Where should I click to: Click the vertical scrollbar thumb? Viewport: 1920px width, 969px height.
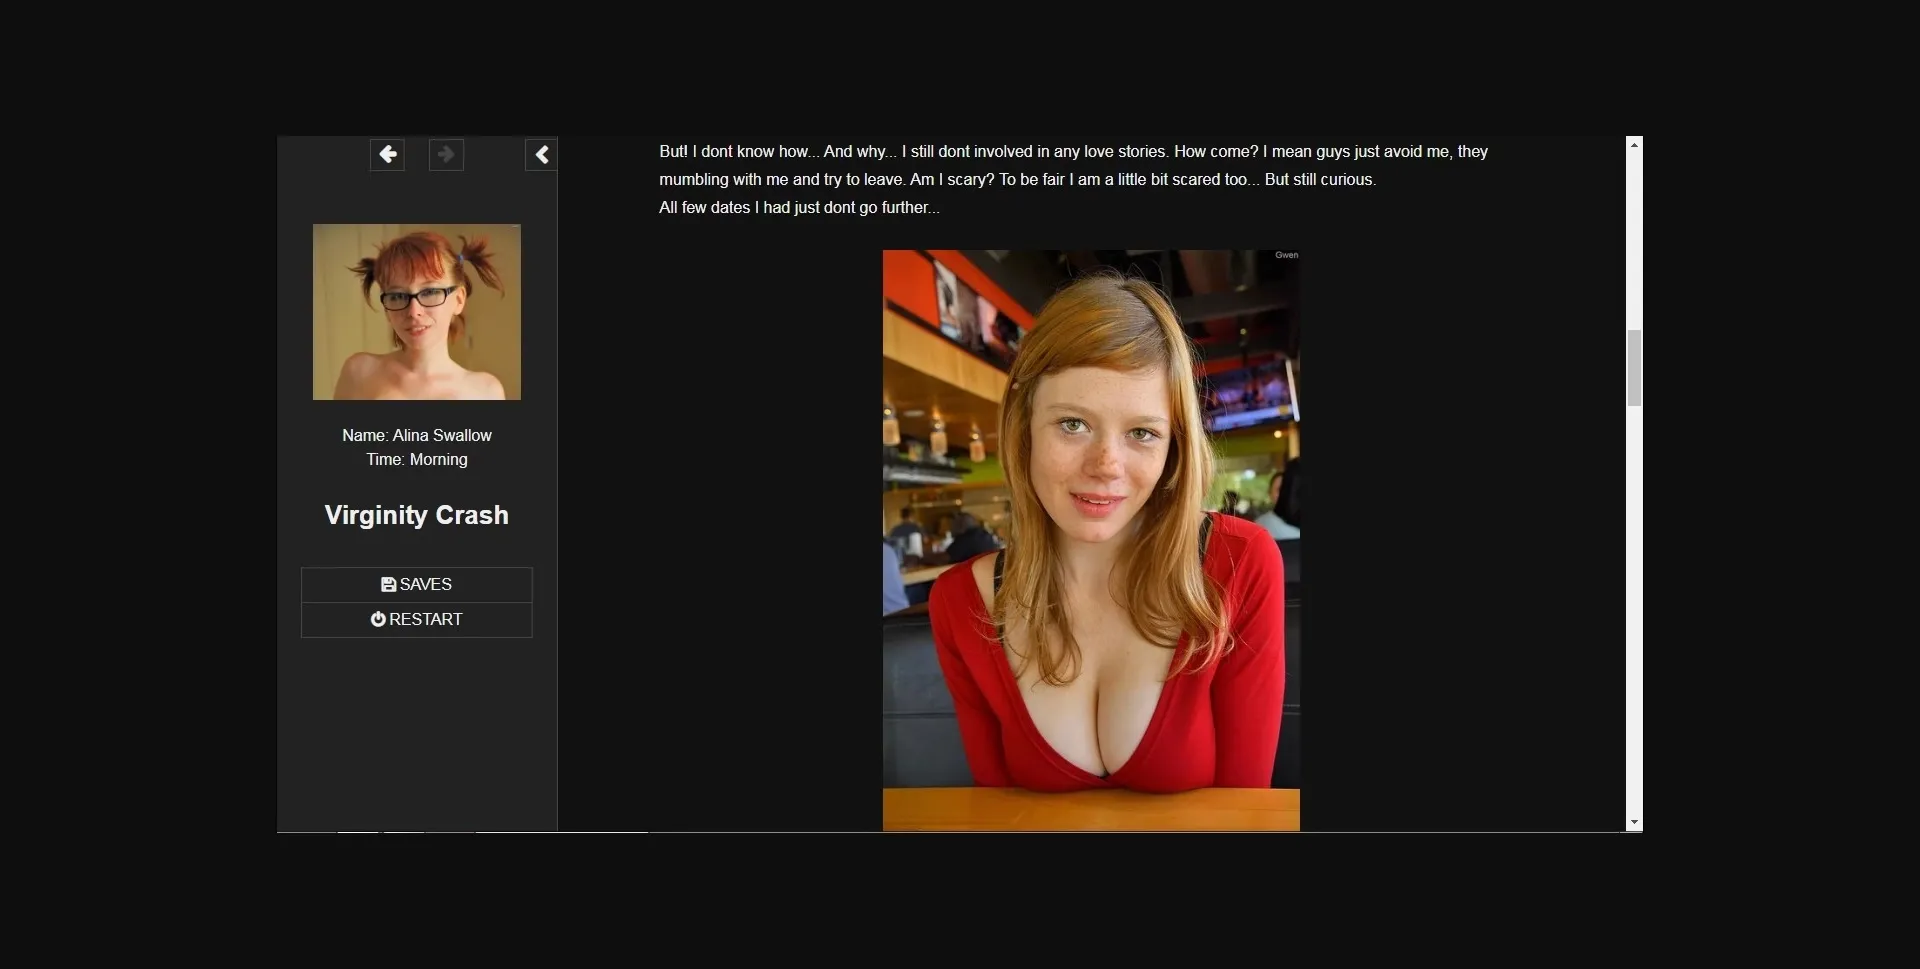point(1634,368)
